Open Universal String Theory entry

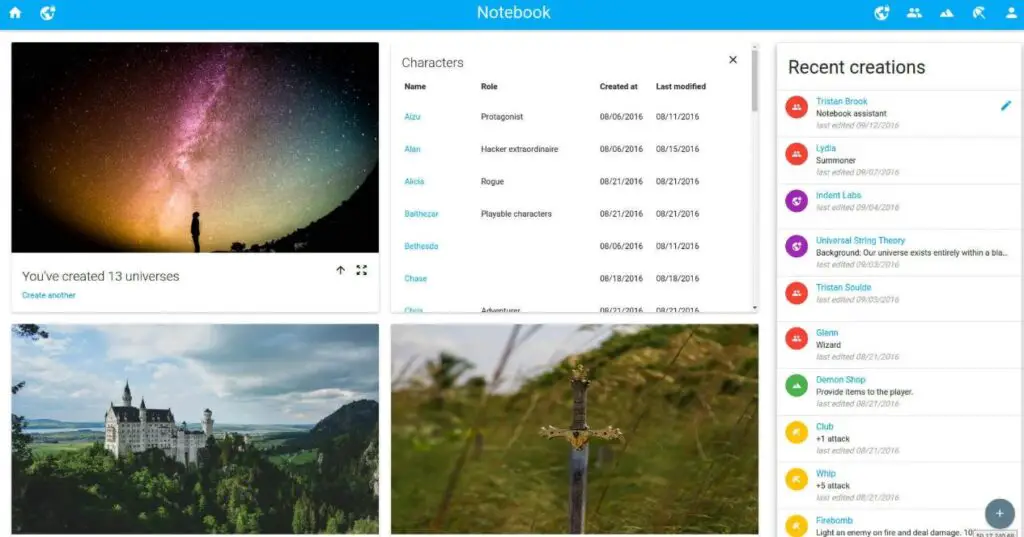pyautogui.click(x=860, y=240)
